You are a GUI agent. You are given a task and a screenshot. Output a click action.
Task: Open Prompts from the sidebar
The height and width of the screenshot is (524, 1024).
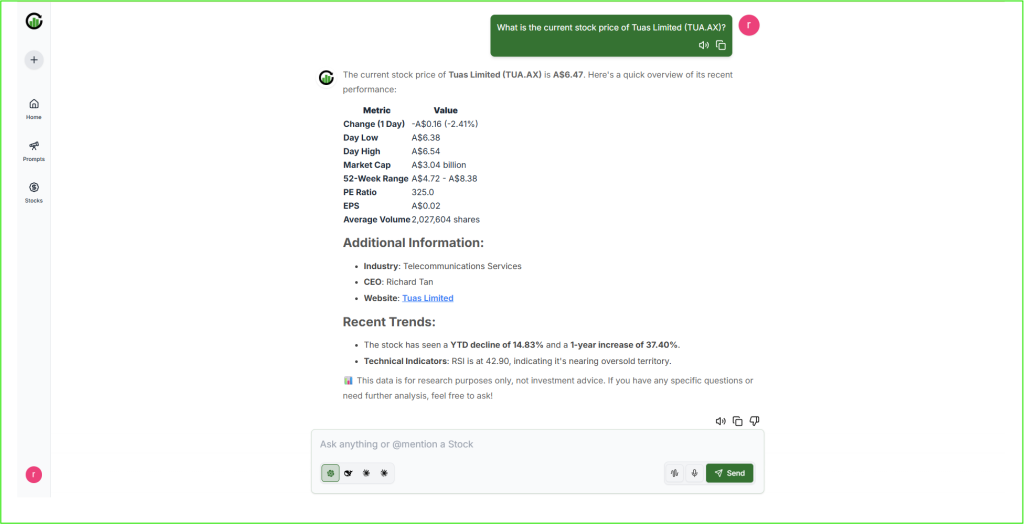point(34,150)
